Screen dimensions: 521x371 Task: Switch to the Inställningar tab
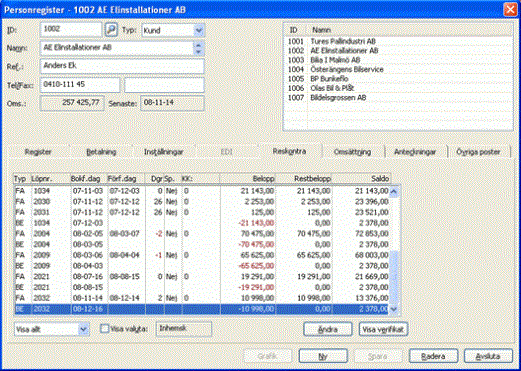tap(163, 152)
